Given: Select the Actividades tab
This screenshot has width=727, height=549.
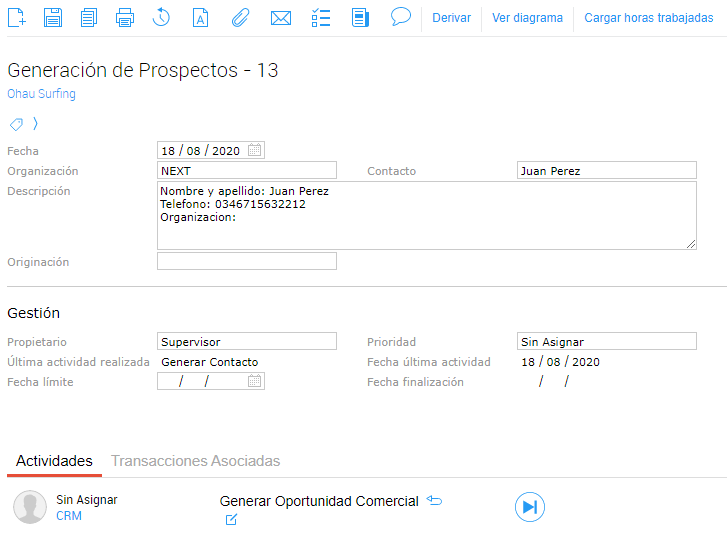Looking at the screenshot, I should [54, 461].
